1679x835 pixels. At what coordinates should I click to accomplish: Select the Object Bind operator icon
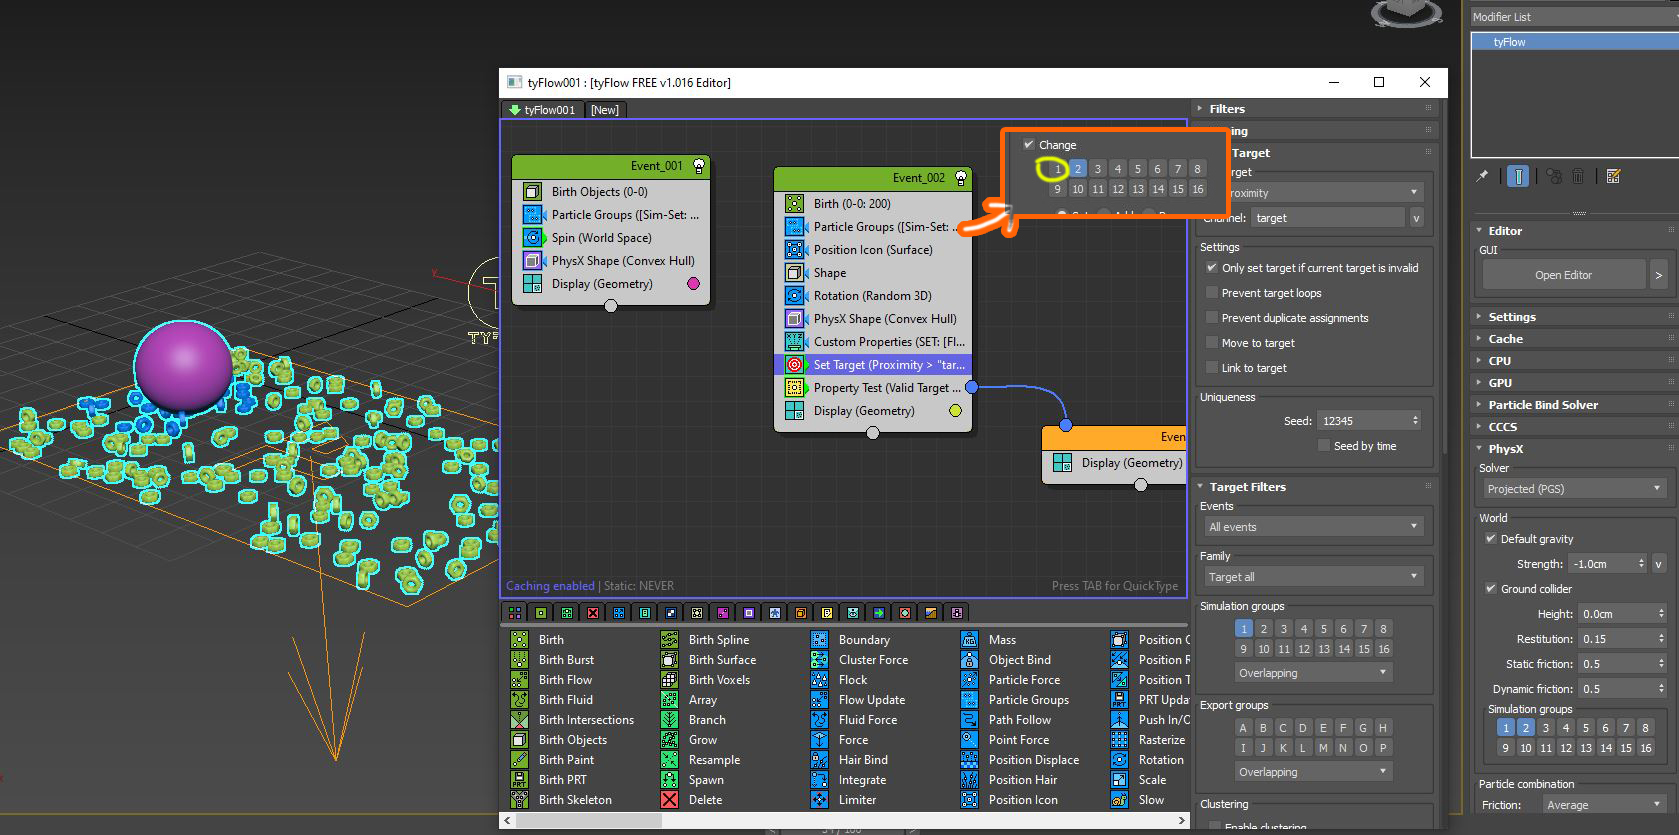tap(969, 660)
